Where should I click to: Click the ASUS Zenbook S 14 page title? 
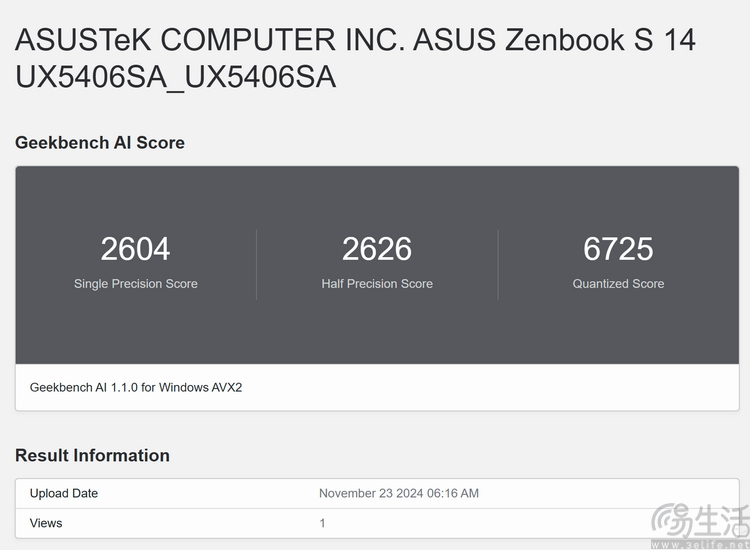[355, 58]
